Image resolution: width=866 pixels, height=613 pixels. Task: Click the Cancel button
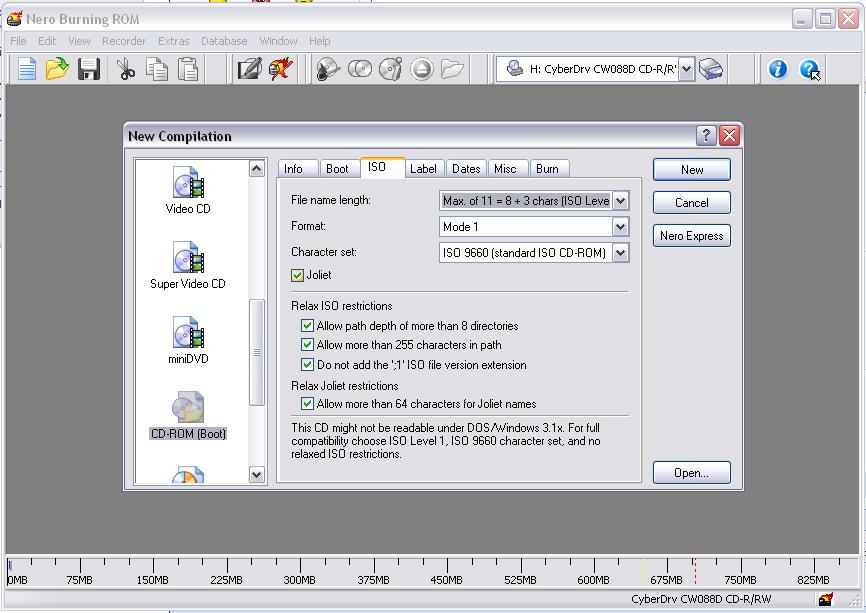[691, 203]
